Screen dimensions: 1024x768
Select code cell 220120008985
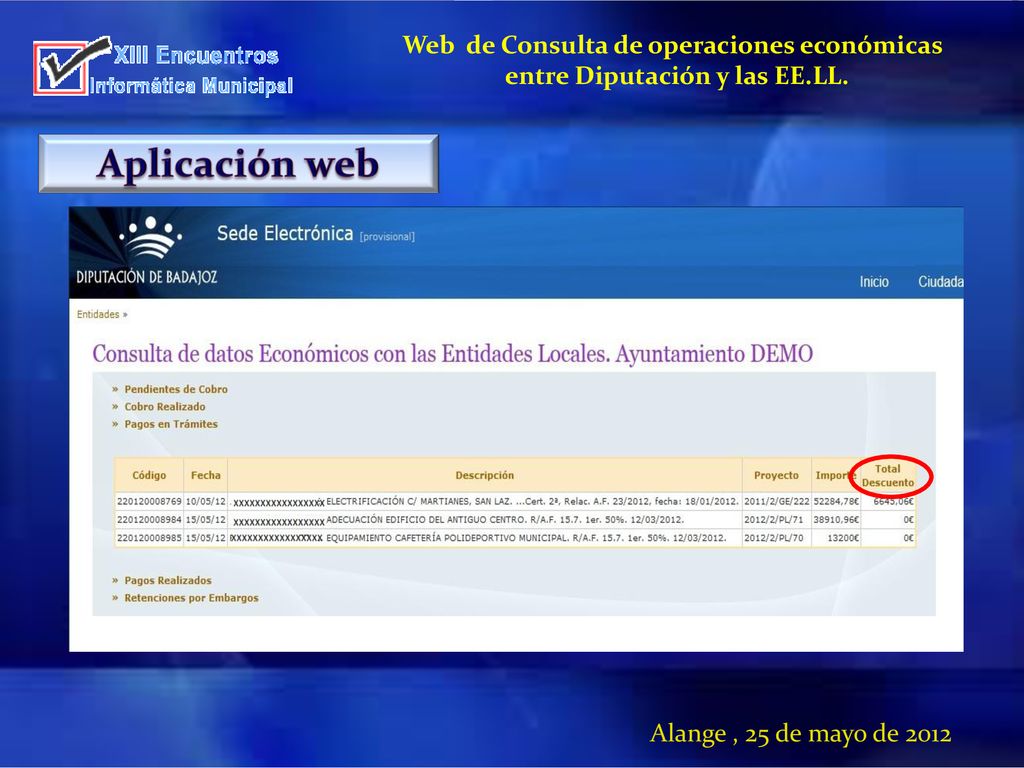click(x=149, y=538)
